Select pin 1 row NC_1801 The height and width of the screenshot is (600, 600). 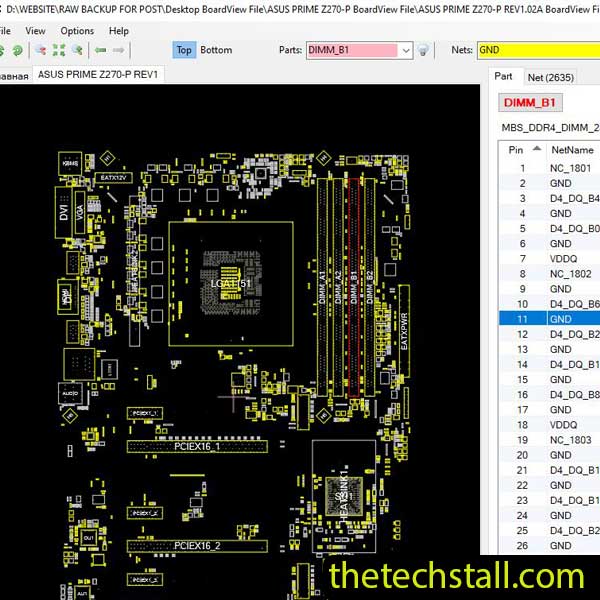549,168
